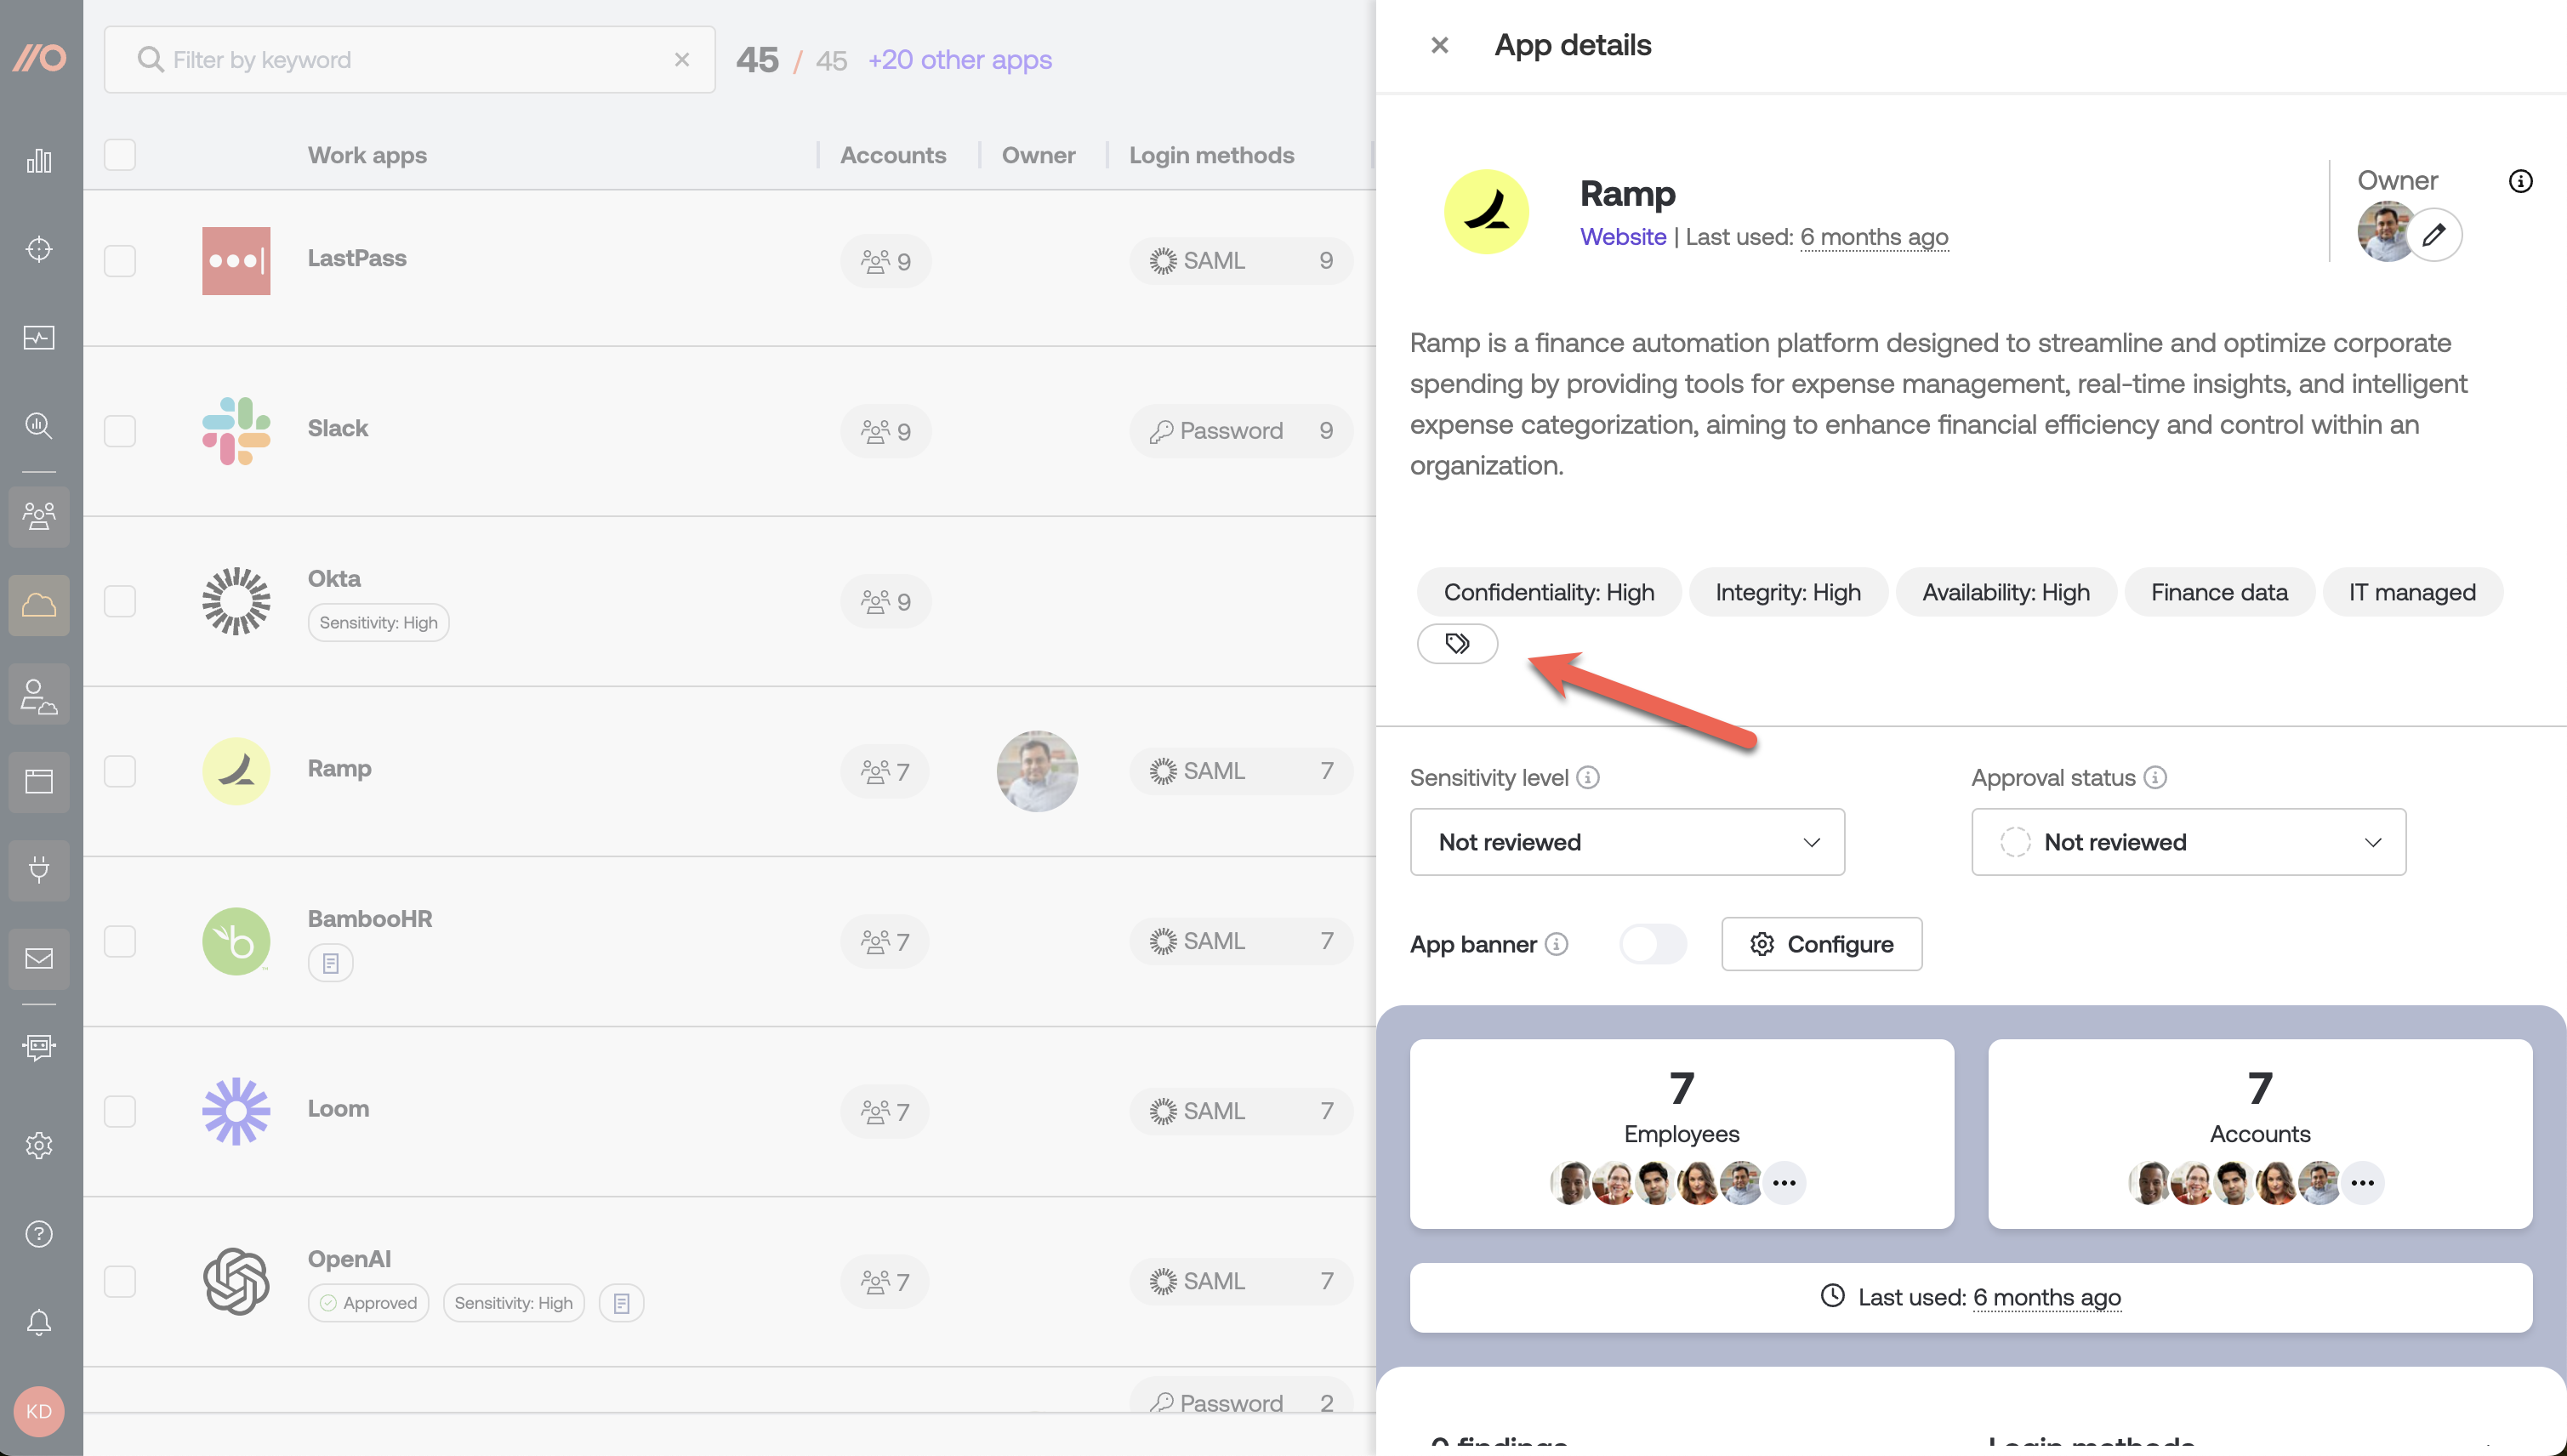The width and height of the screenshot is (2567, 1456).
Task: Click the IT managed tag
Action: click(2412, 592)
